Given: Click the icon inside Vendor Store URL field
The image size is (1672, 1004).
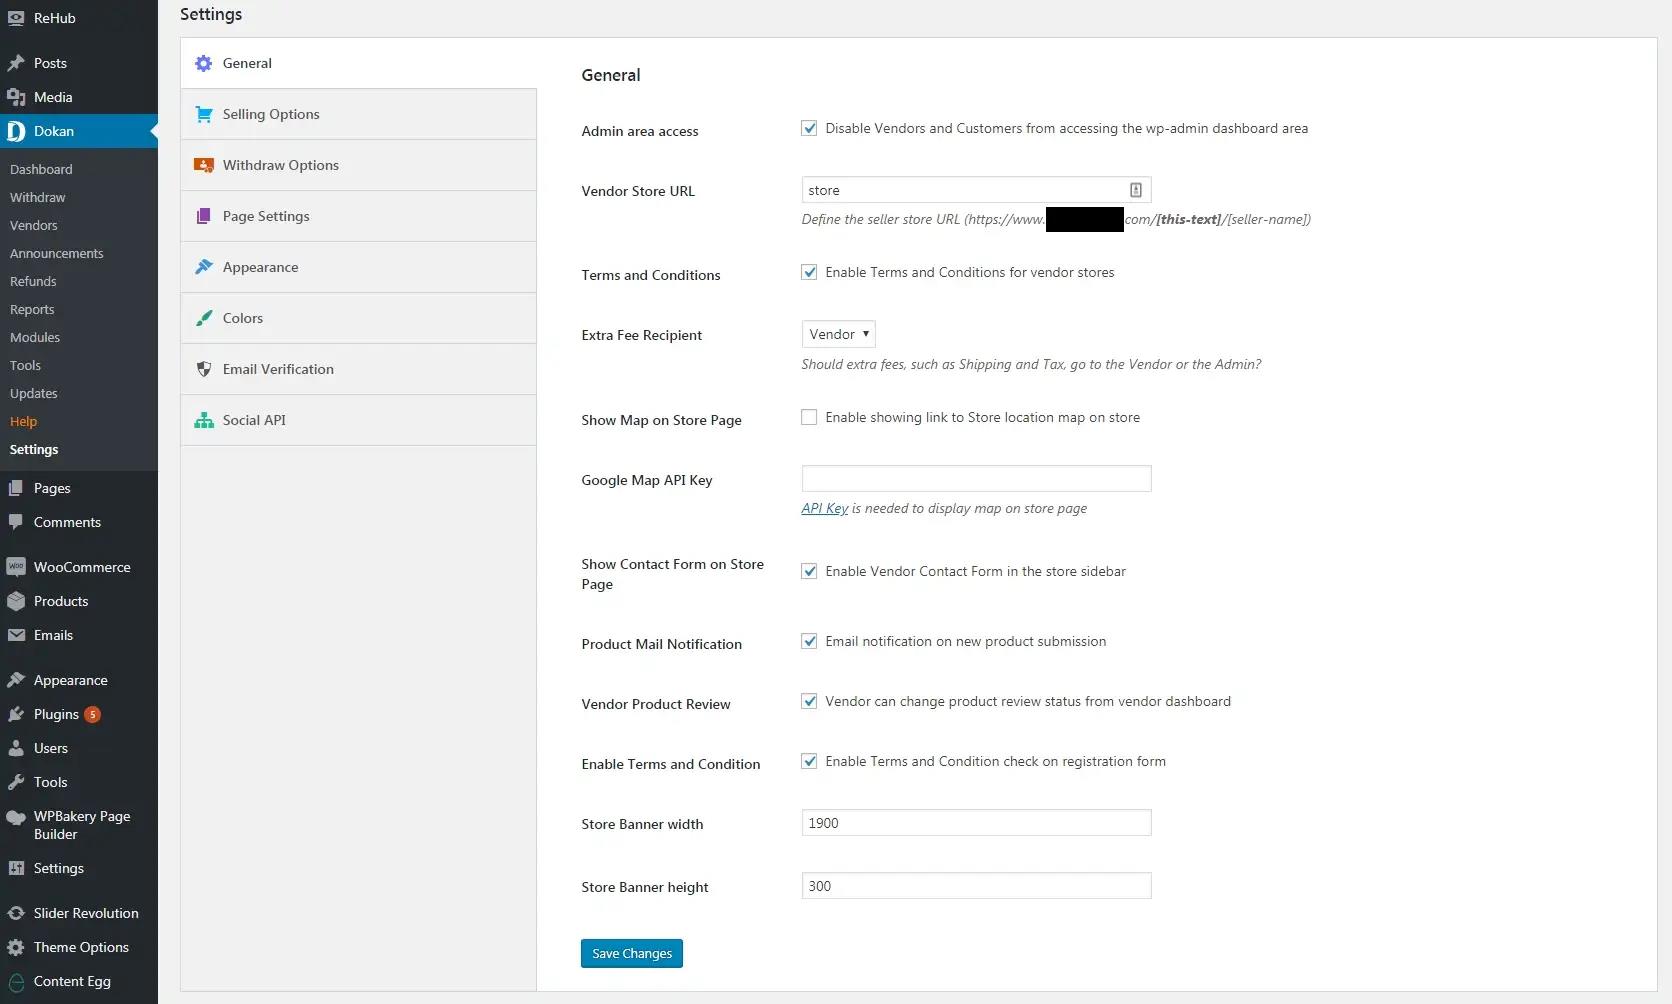Looking at the screenshot, I should coord(1135,190).
